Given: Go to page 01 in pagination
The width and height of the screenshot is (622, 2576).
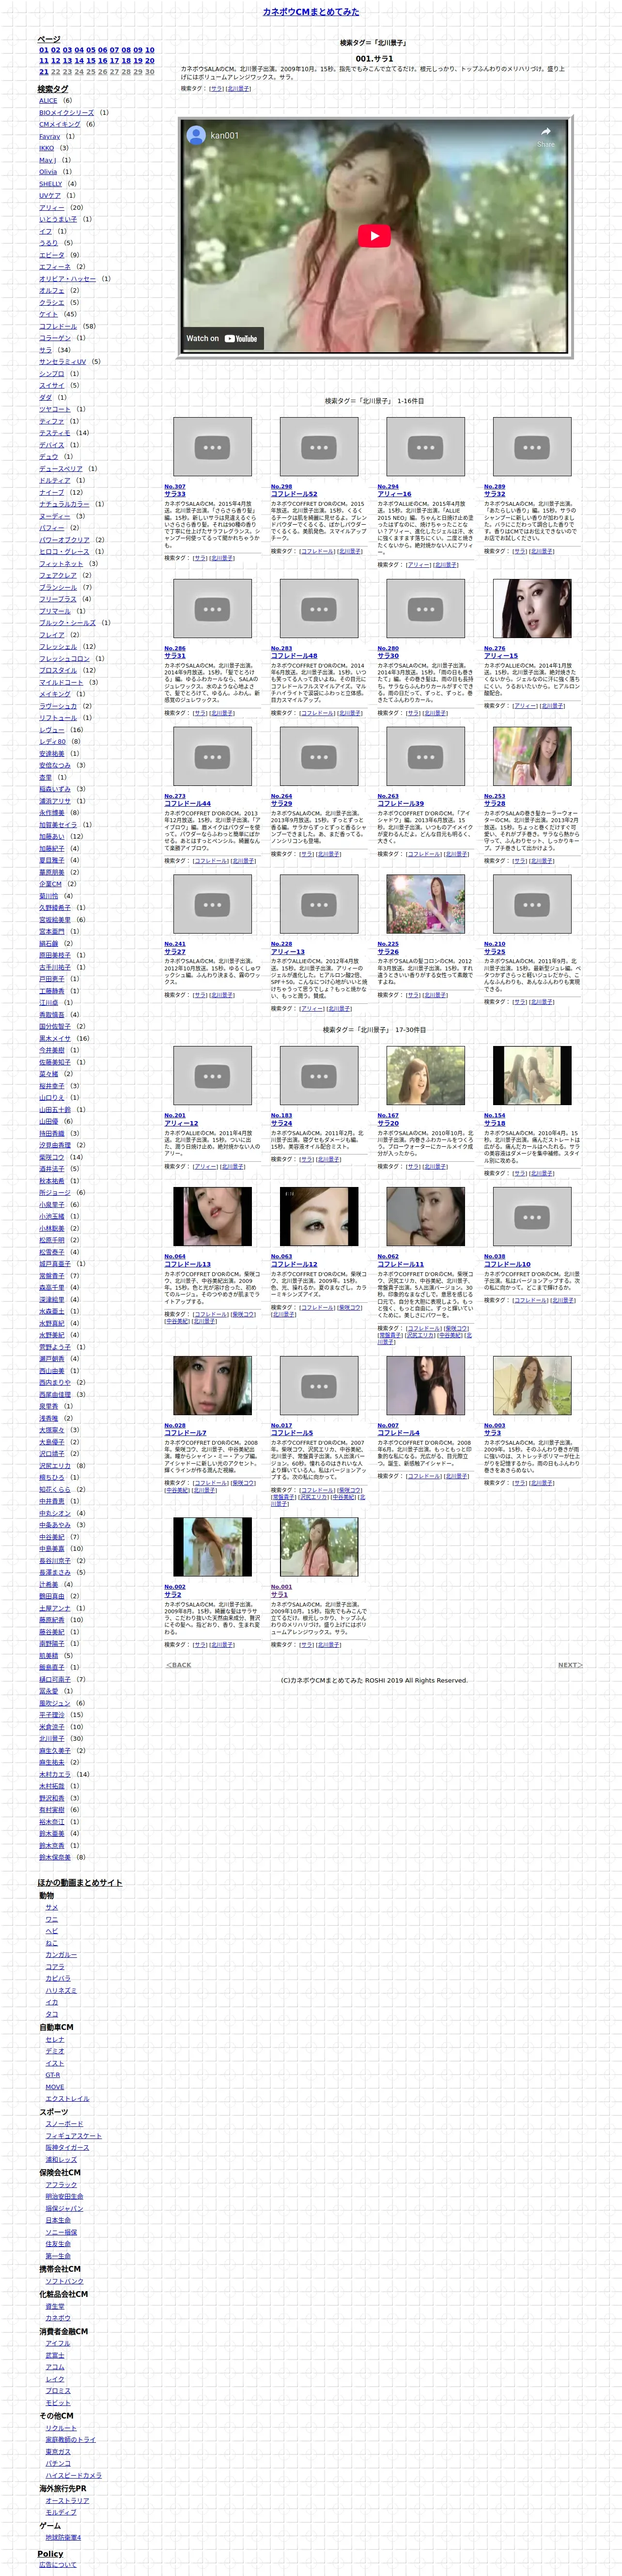Looking at the screenshot, I should (x=44, y=50).
